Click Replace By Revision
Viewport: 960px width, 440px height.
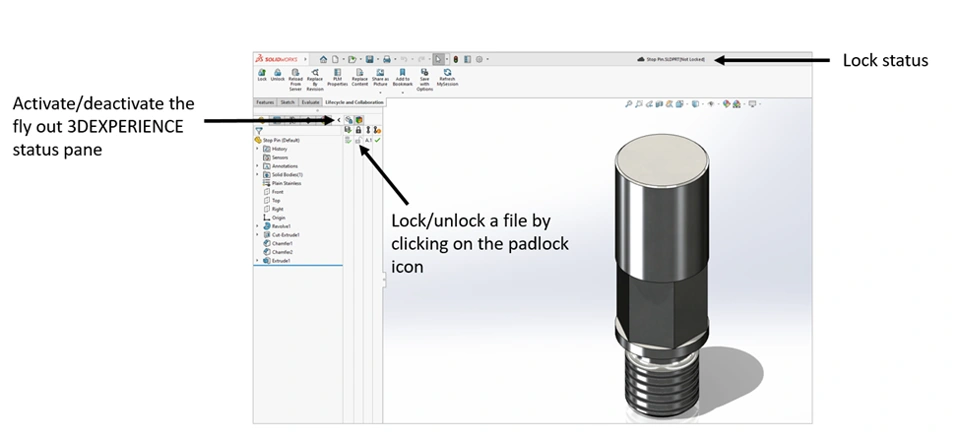(315, 80)
